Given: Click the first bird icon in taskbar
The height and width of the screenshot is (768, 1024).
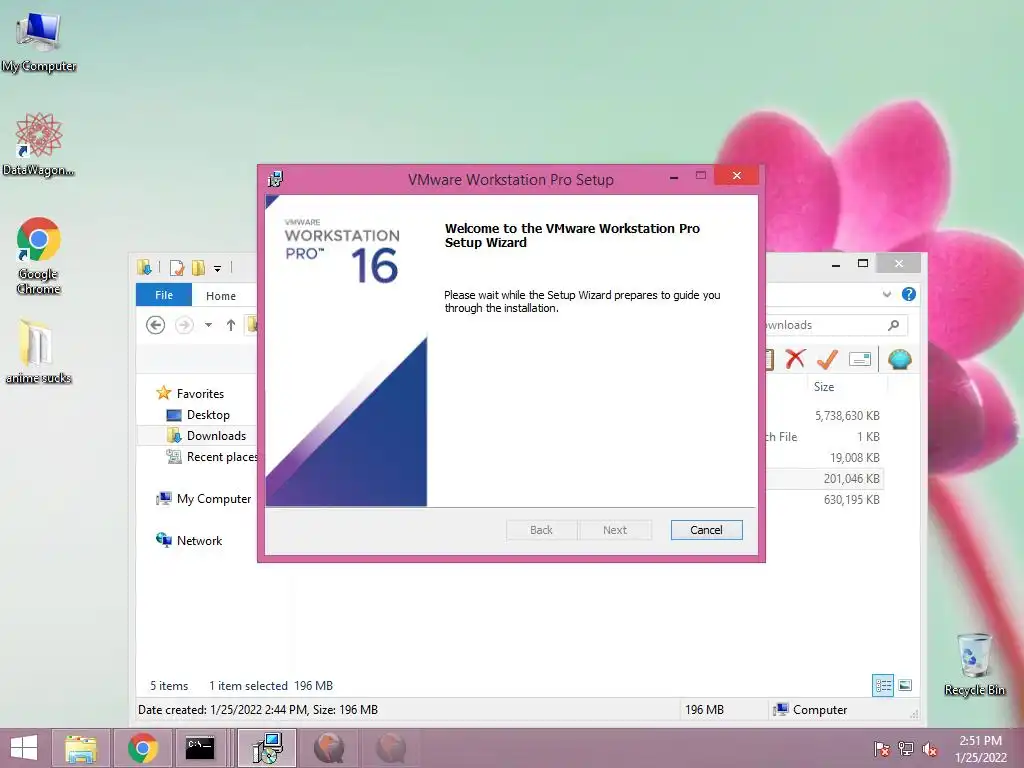Looking at the screenshot, I should pyautogui.click(x=329, y=748).
